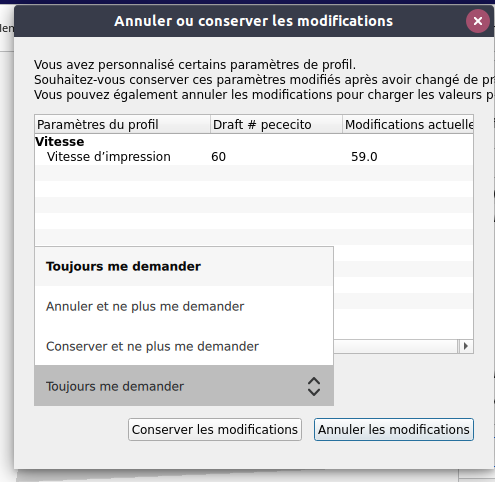495x482 pixels.
Task: Collapse the gray Toujours me demander combo box
Action: pyautogui.click(x=184, y=386)
